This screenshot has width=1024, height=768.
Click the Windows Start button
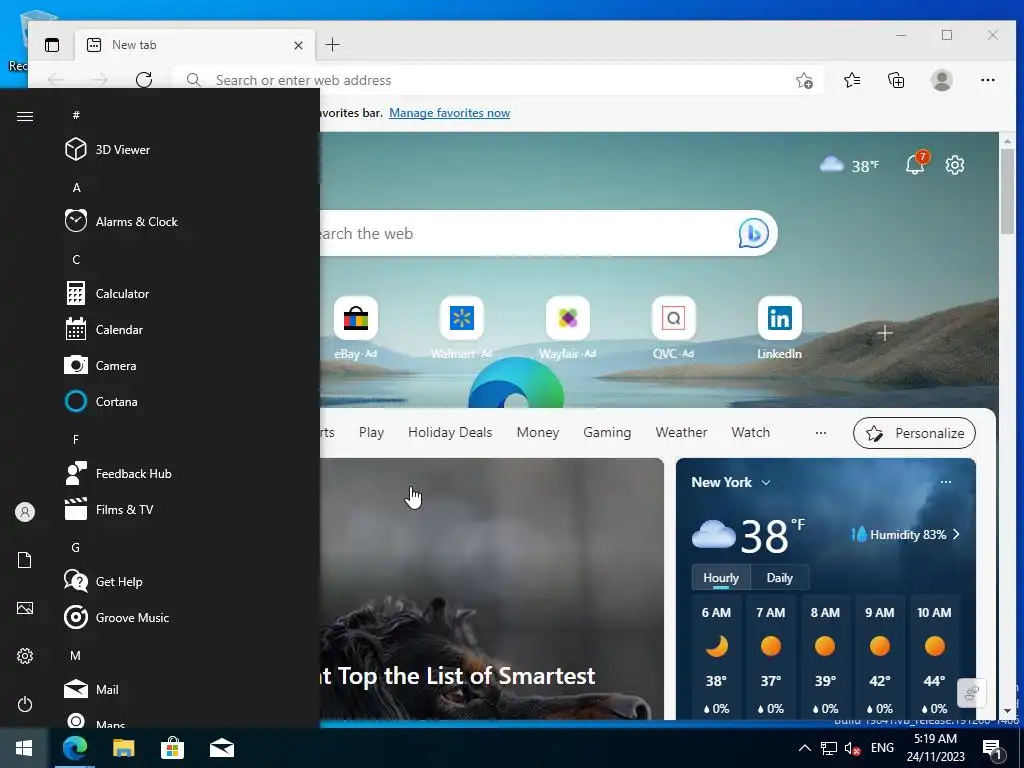[24, 748]
